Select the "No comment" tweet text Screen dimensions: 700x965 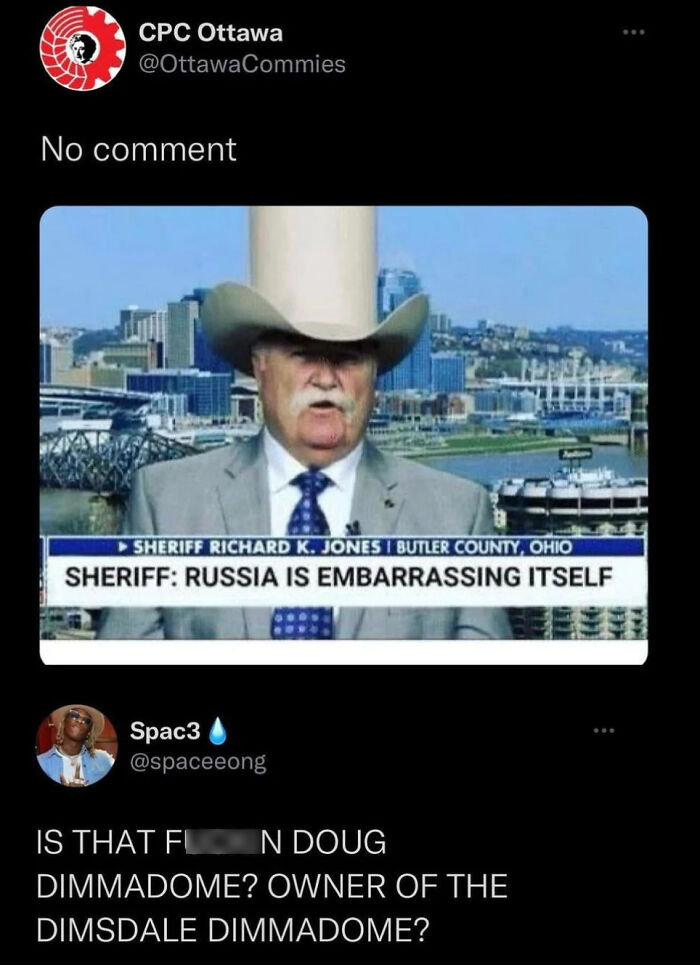point(139,150)
